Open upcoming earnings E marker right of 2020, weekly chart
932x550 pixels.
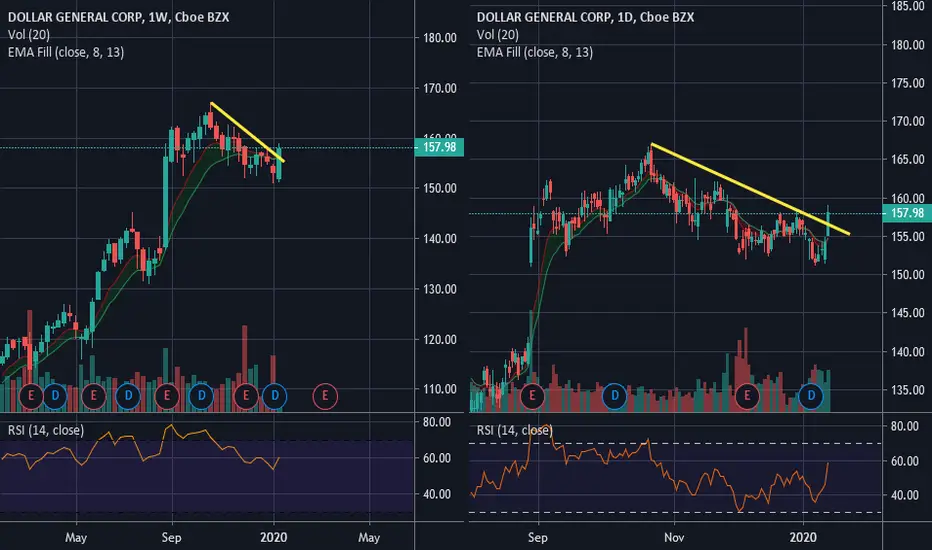point(325,396)
